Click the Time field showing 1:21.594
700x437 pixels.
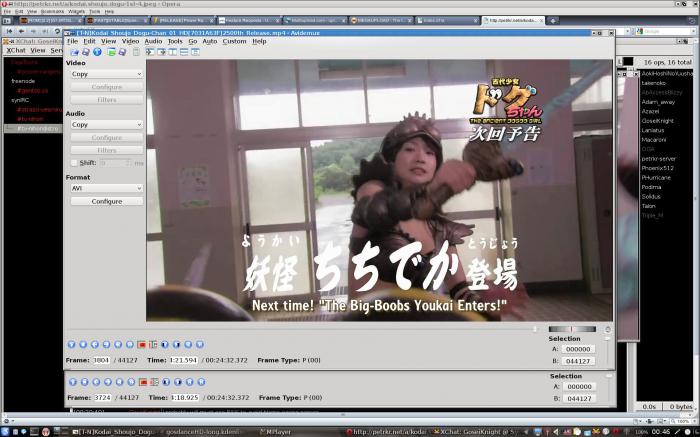[x=183, y=360]
